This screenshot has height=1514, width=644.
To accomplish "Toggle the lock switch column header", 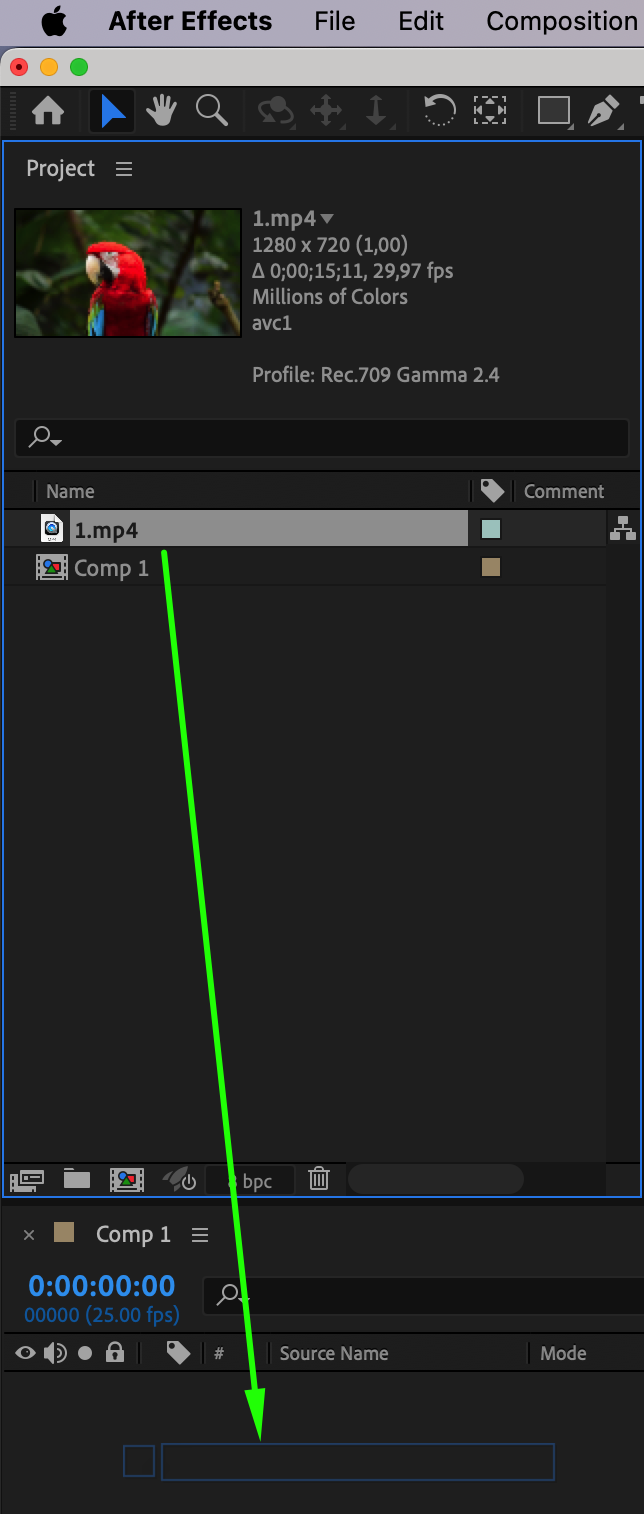I will click(115, 1353).
